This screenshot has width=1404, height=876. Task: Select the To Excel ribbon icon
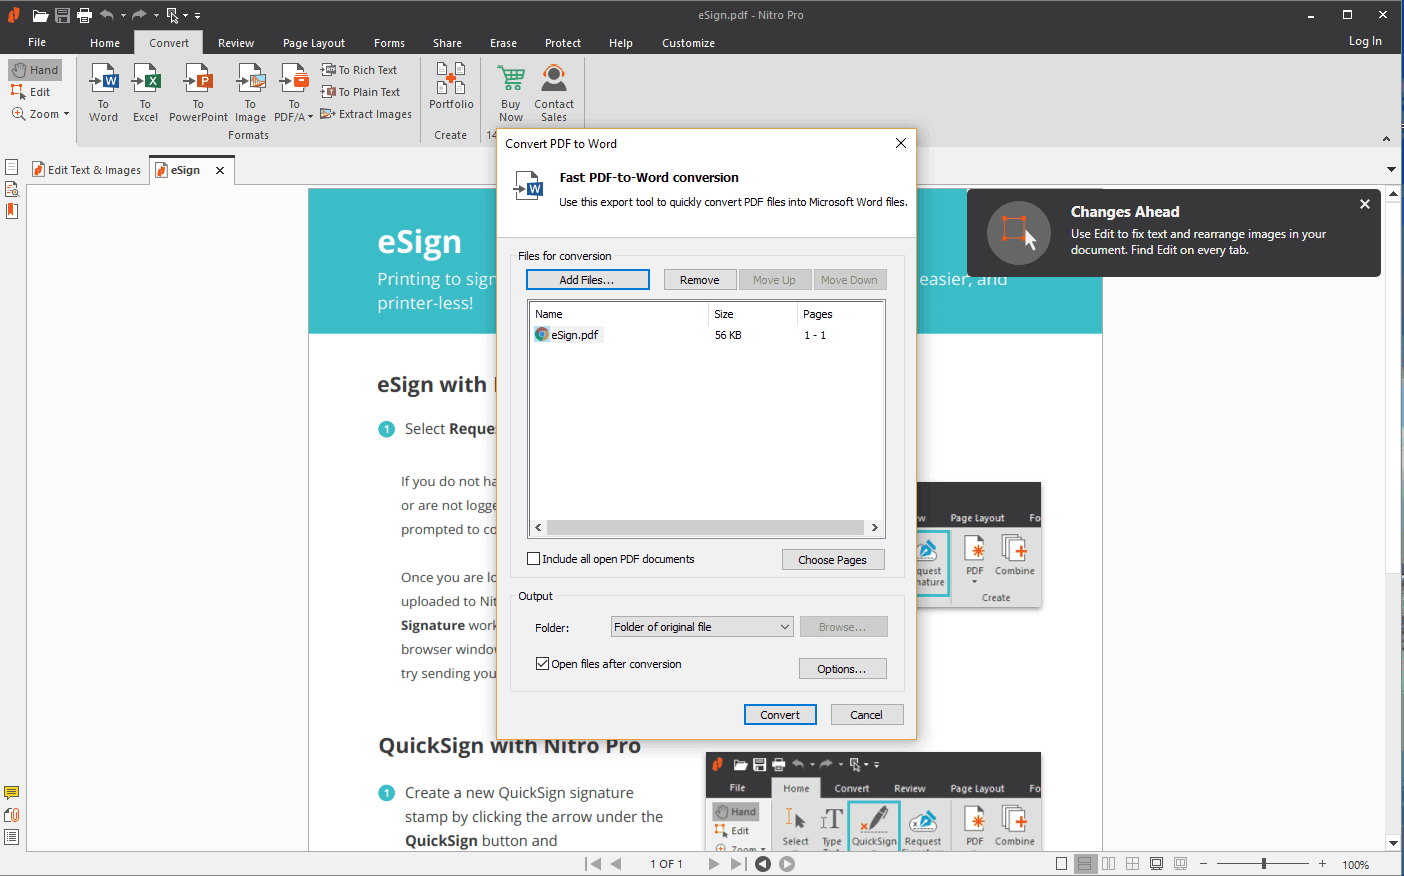pos(146,82)
